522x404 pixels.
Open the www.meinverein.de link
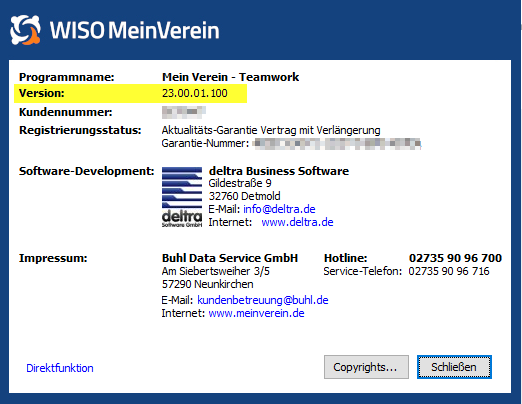point(256,313)
